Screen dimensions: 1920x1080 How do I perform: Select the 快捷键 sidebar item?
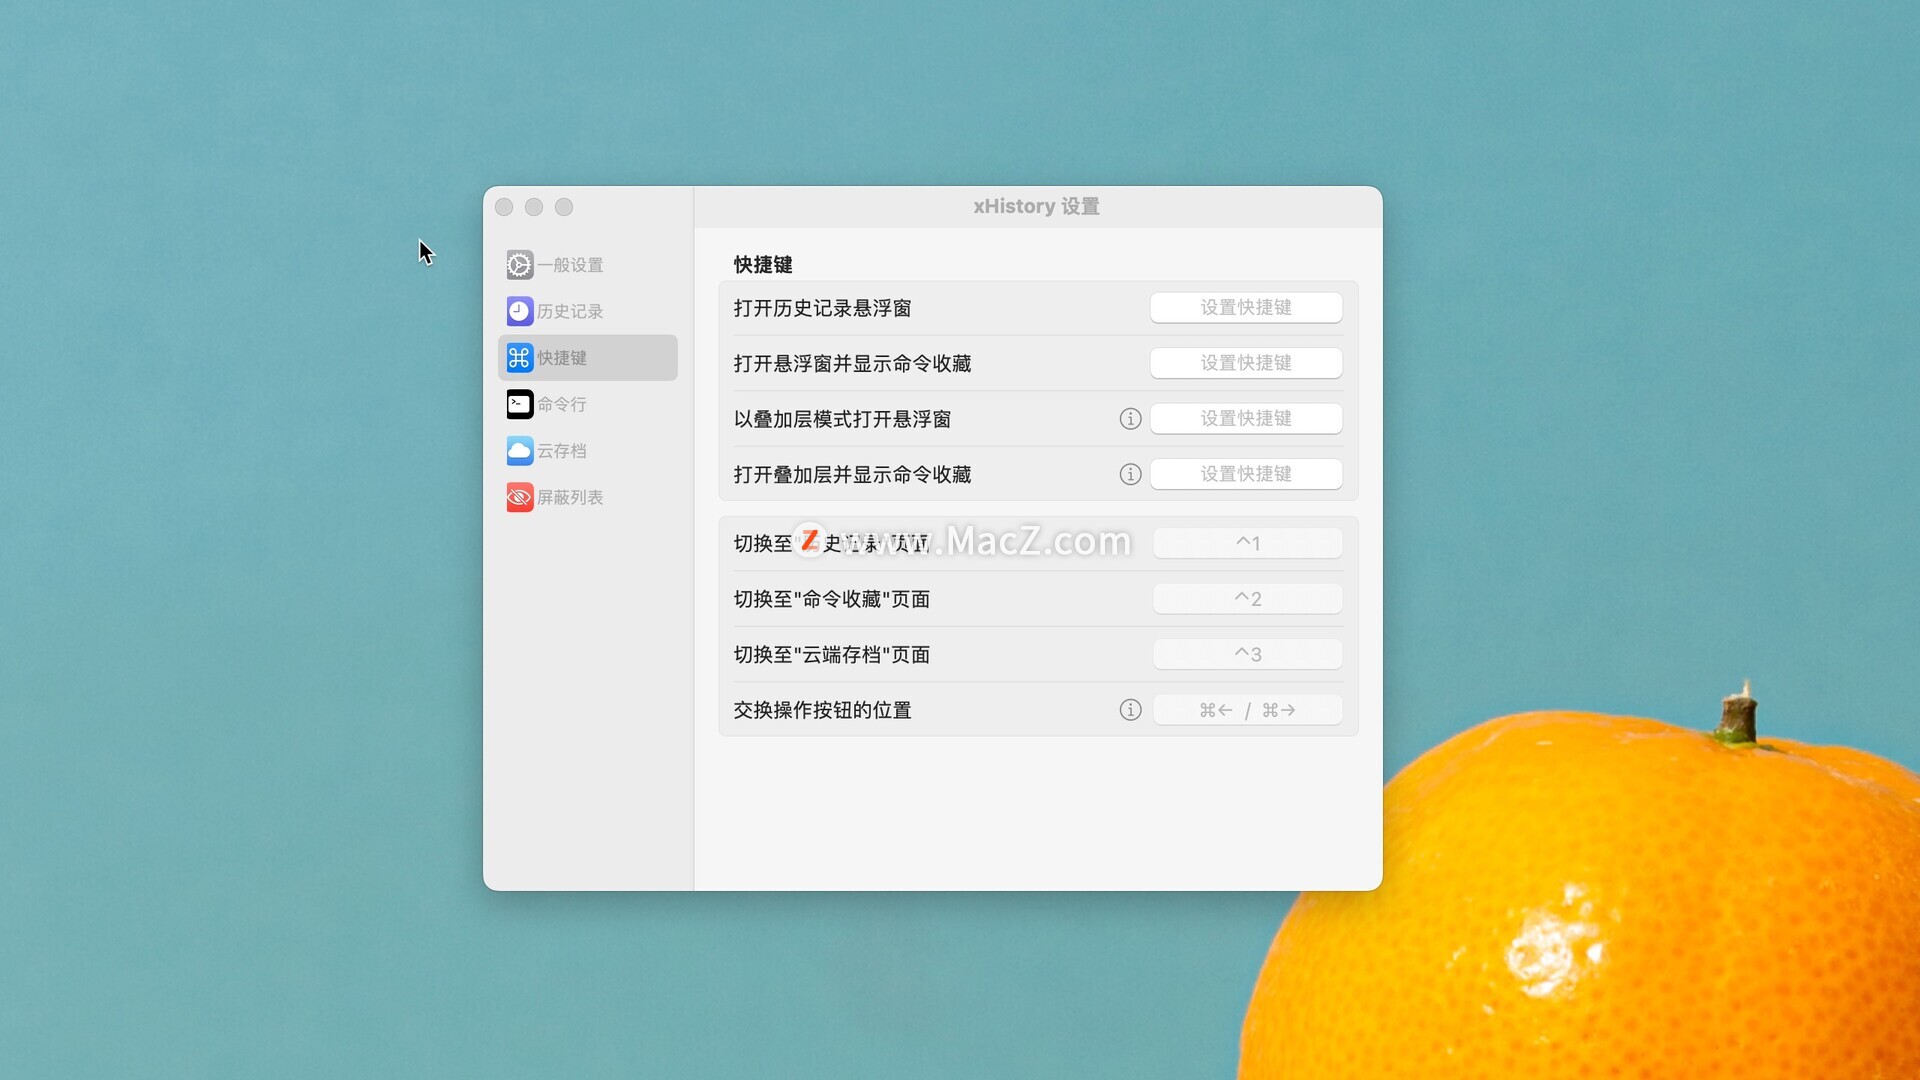point(588,358)
